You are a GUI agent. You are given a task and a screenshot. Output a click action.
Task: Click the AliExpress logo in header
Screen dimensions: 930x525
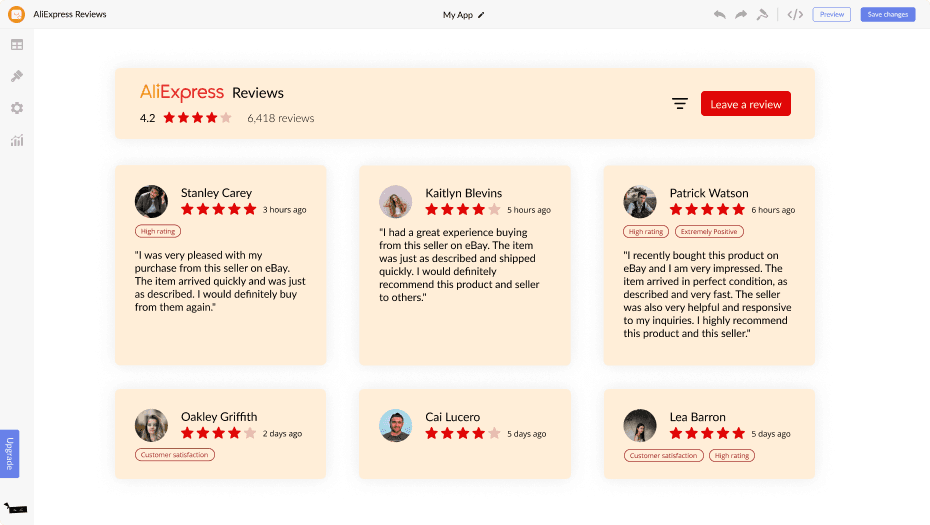coord(181,93)
